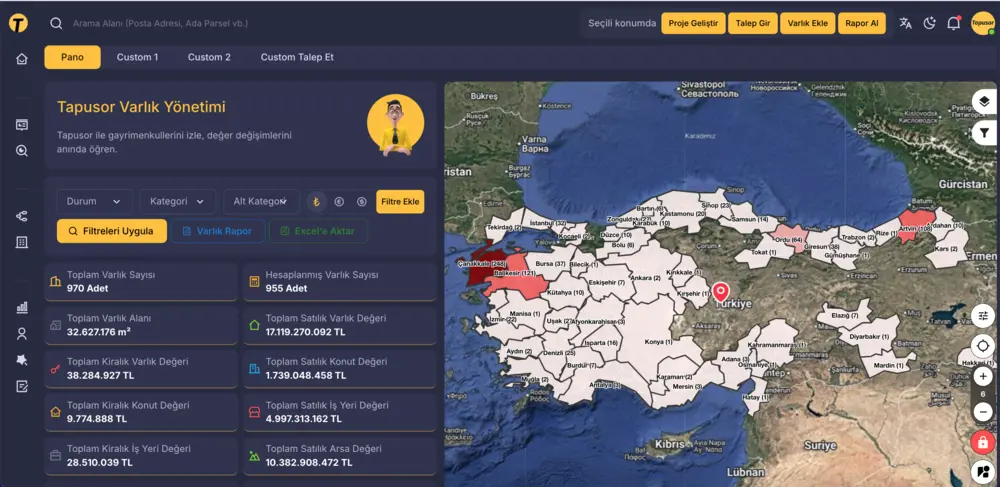Switch to the Custom 1 tab
This screenshot has width=1000, height=487.
(137, 57)
